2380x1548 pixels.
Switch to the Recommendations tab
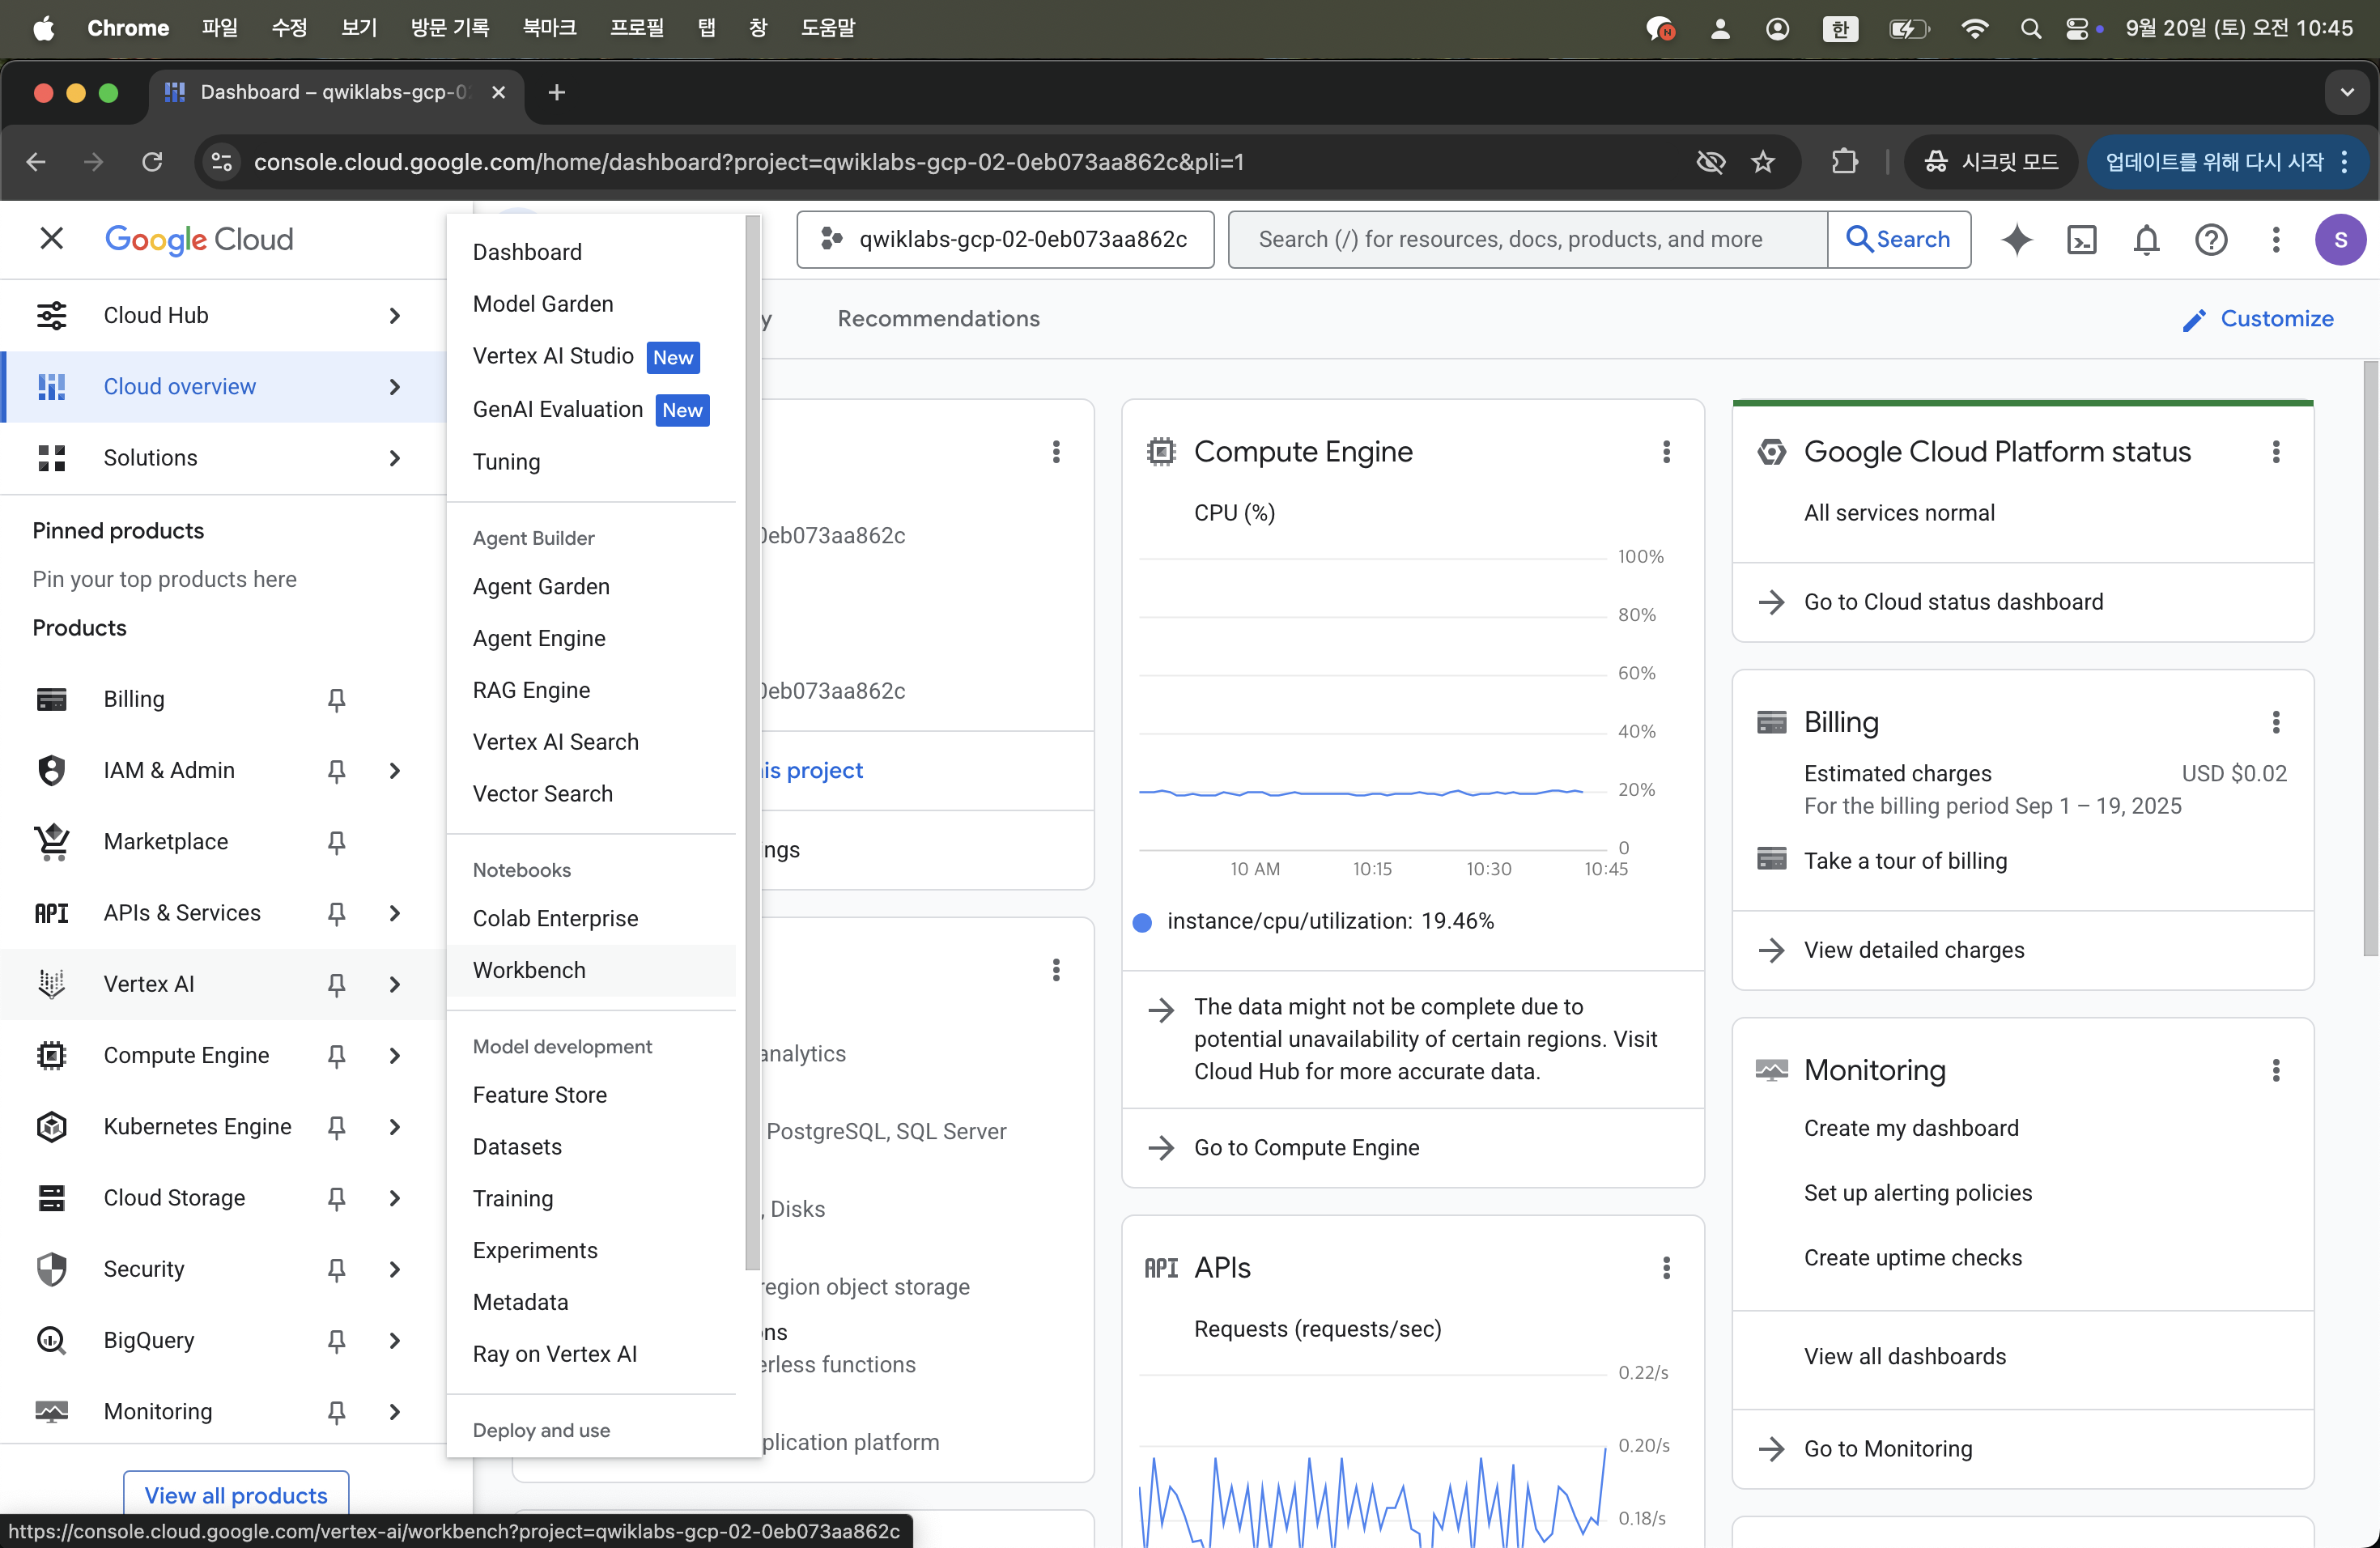[938, 319]
